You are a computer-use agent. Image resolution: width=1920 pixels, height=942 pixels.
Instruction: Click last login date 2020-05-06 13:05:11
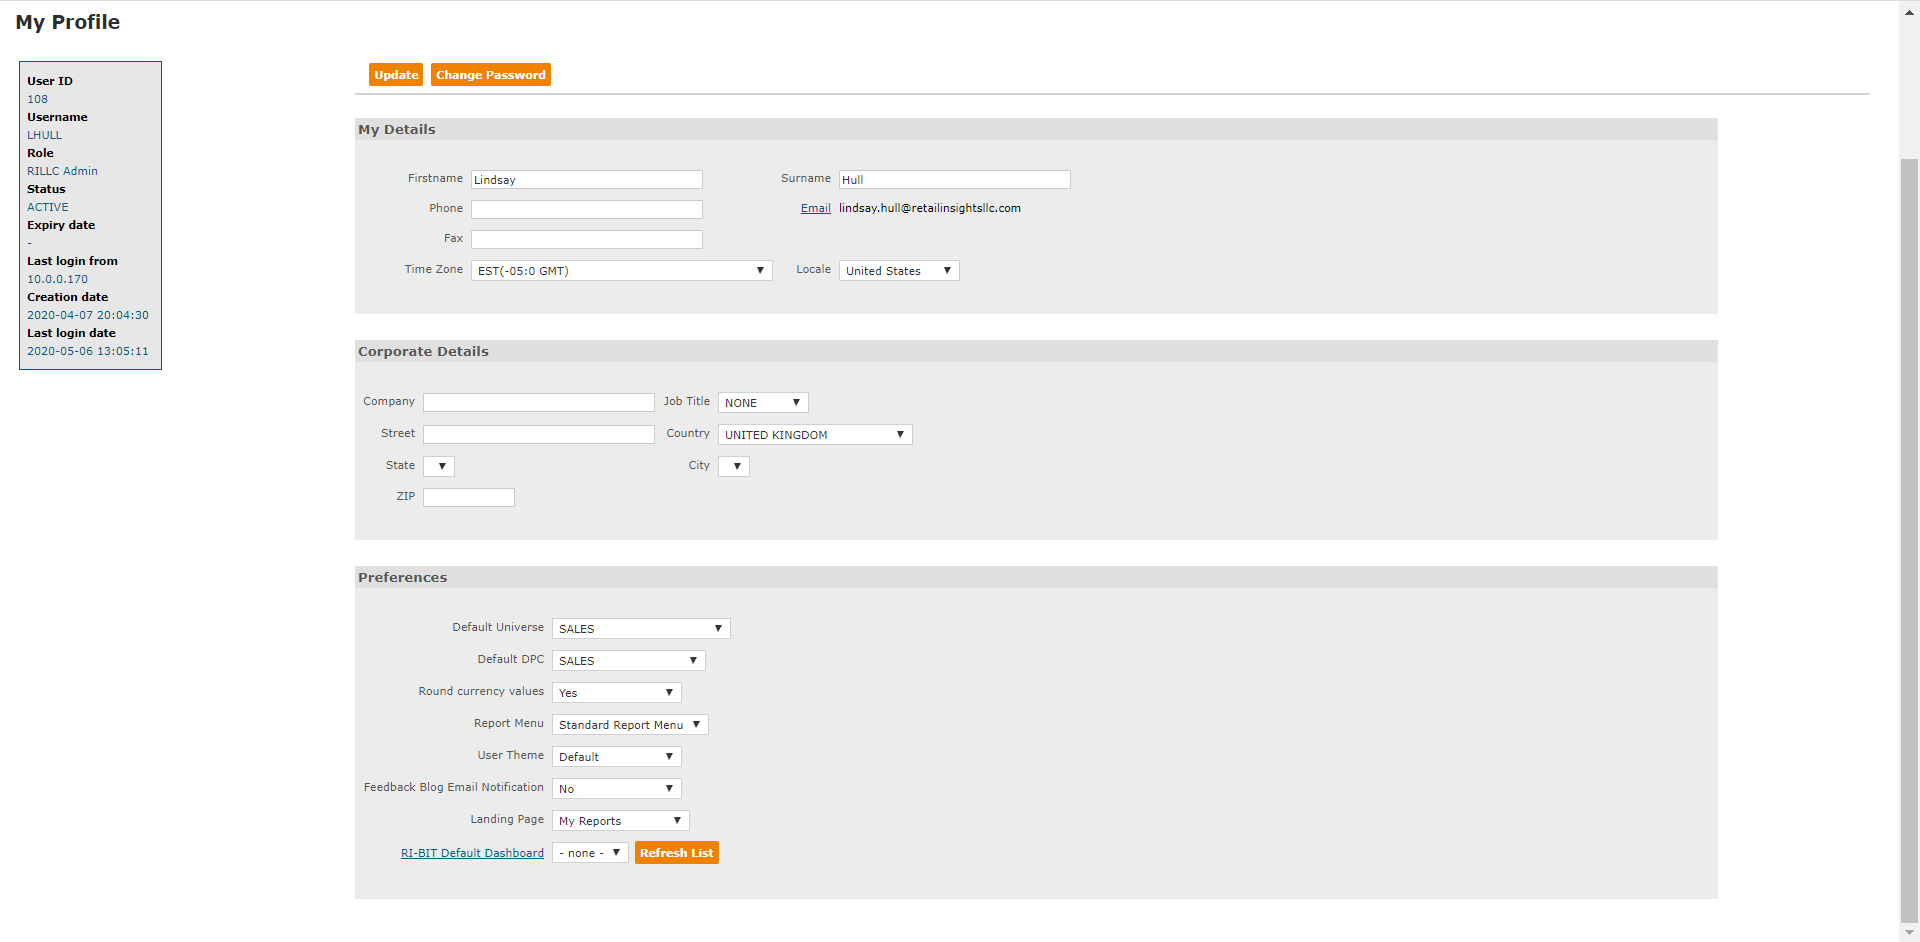tap(88, 351)
